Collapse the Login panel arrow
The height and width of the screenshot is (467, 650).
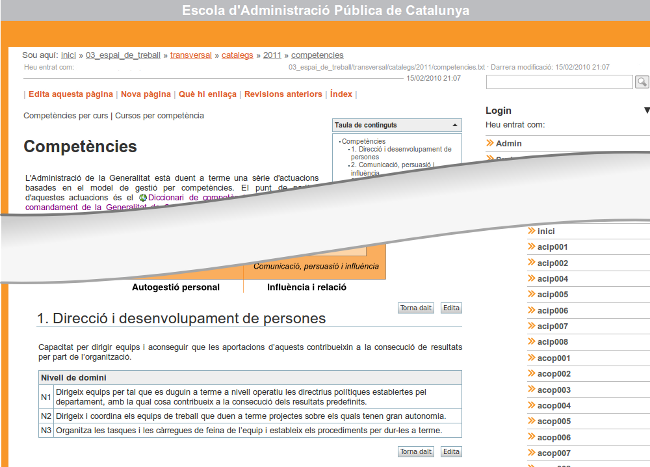[646, 110]
